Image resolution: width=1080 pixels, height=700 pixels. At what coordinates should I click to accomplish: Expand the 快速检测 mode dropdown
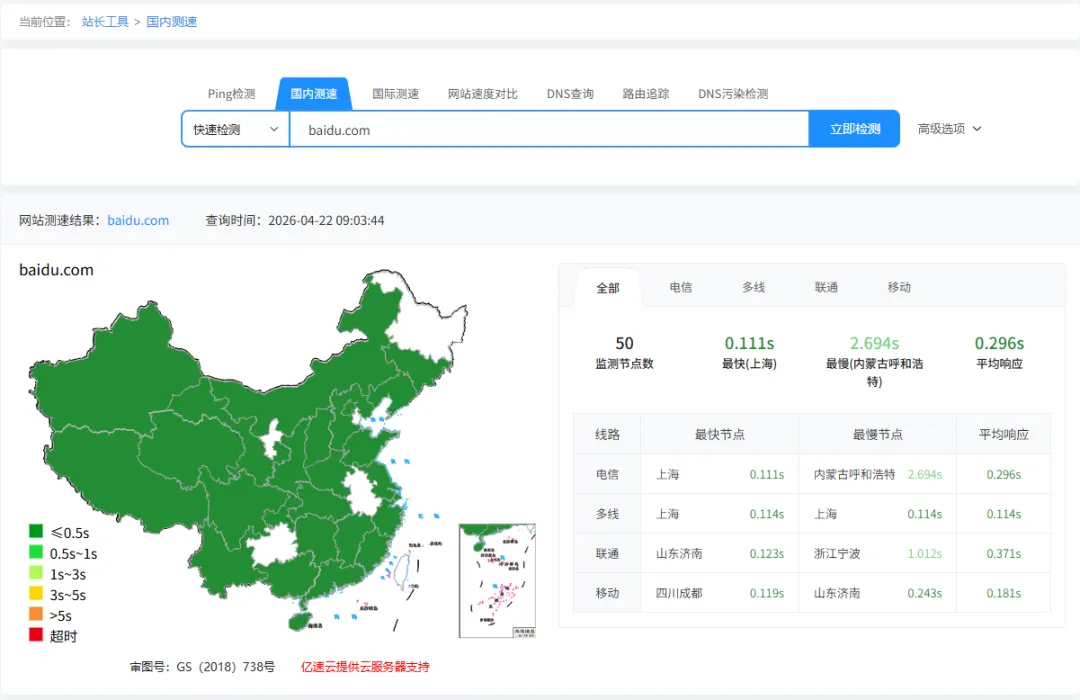[236, 129]
